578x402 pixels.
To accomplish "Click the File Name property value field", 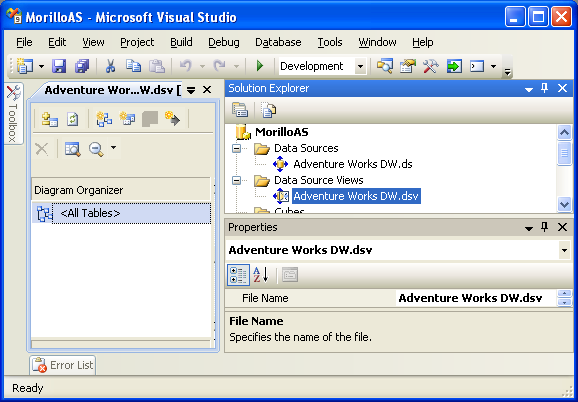I will pos(476,298).
